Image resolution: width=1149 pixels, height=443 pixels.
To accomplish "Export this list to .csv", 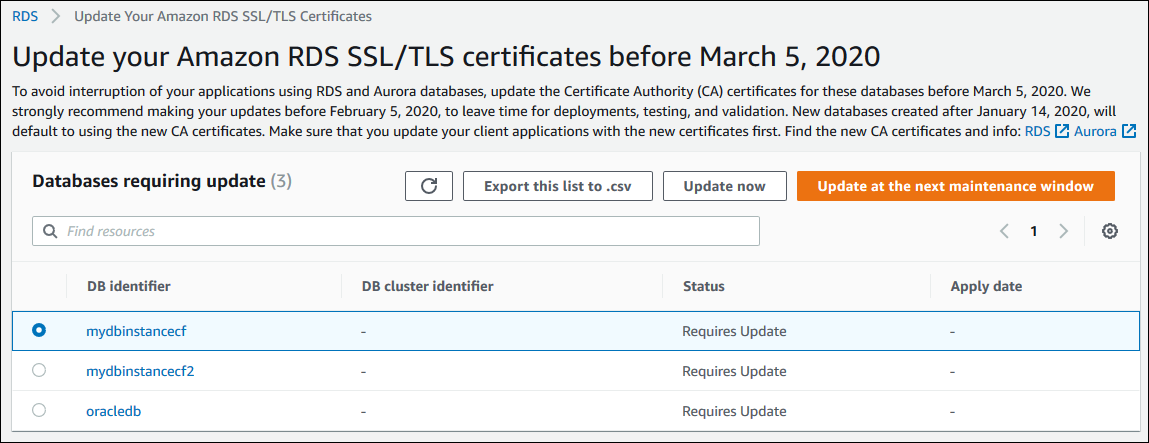I will pyautogui.click(x=557, y=186).
